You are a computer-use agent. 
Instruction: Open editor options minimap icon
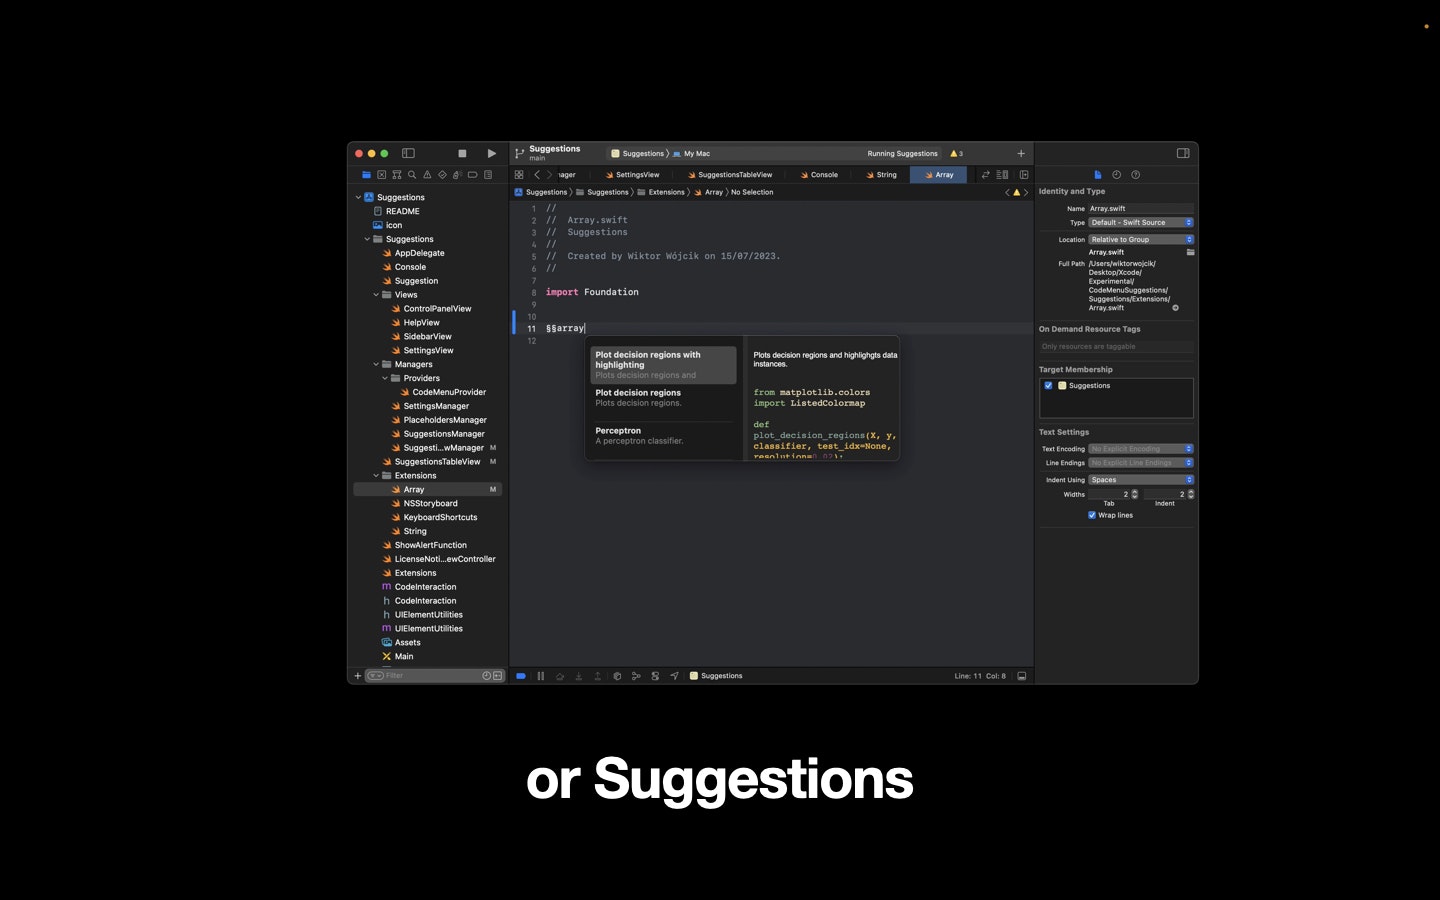pos(1002,175)
